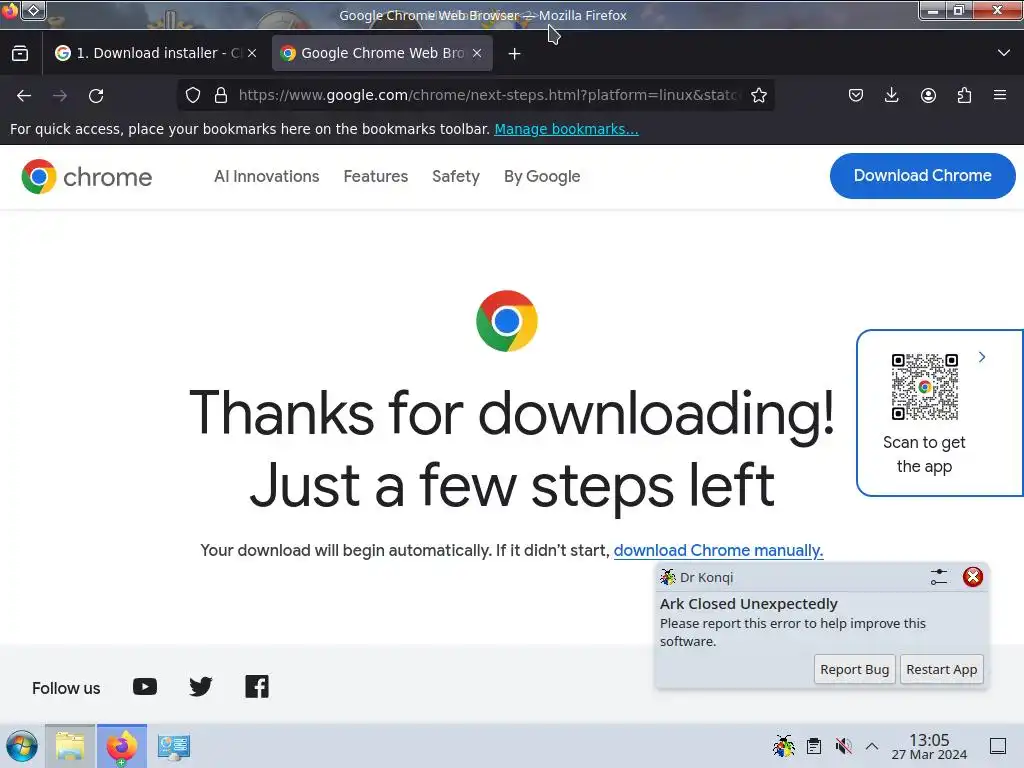Open AI Innovations menu item

266,177
